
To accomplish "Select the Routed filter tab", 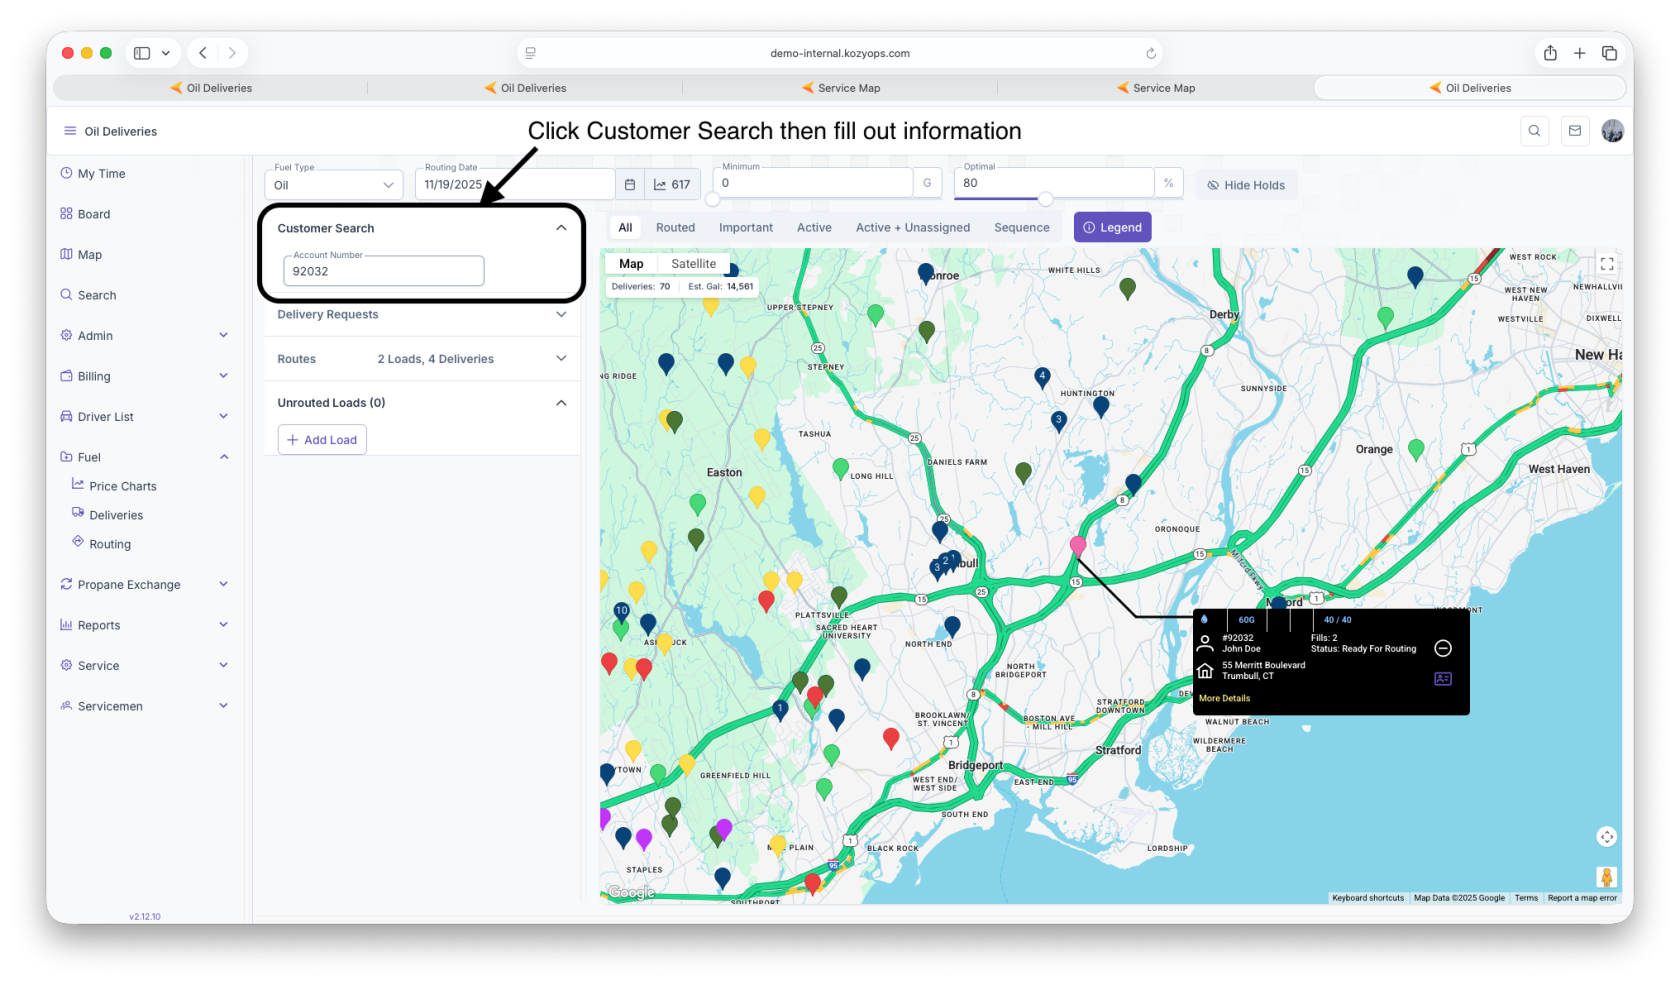I will click(x=675, y=228).
